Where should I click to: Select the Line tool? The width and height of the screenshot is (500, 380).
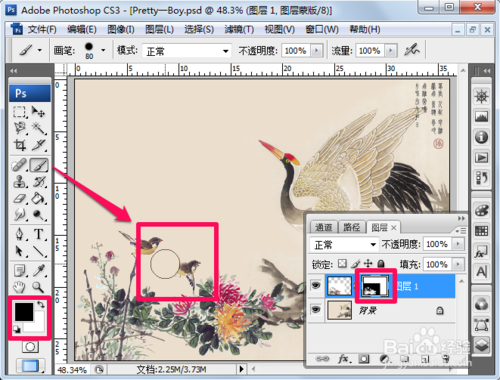[38, 251]
